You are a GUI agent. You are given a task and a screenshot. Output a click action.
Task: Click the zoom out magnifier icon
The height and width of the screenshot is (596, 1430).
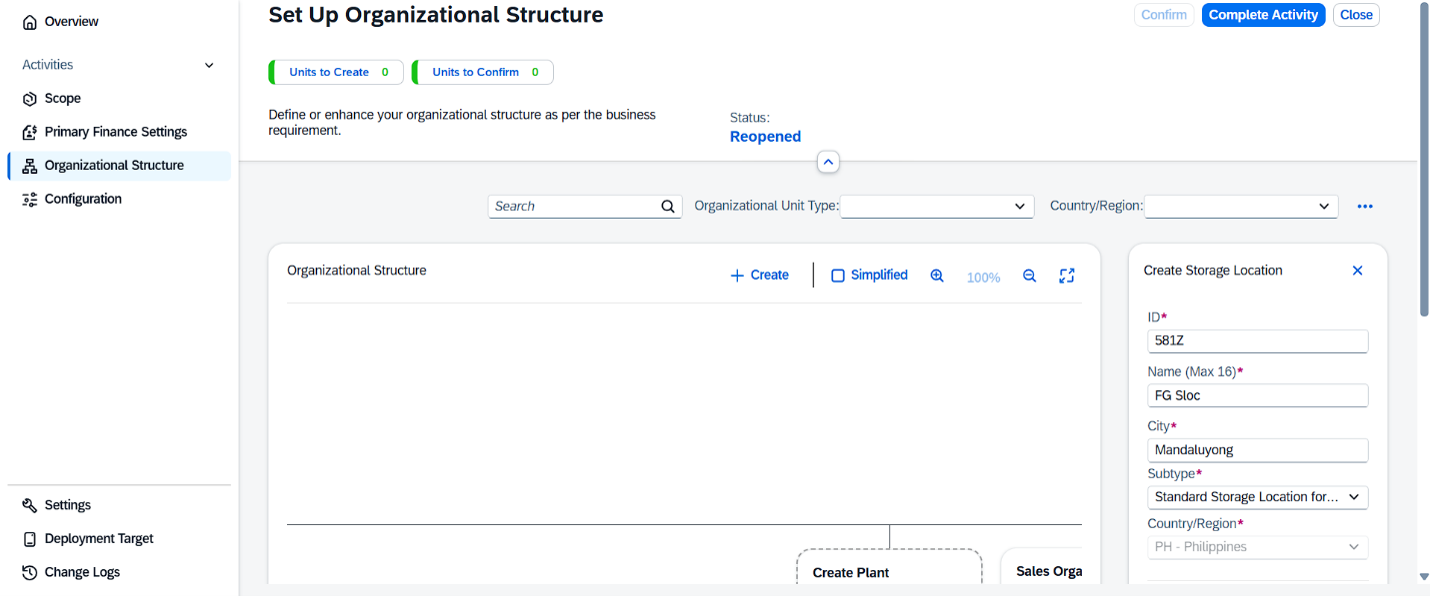point(1029,276)
